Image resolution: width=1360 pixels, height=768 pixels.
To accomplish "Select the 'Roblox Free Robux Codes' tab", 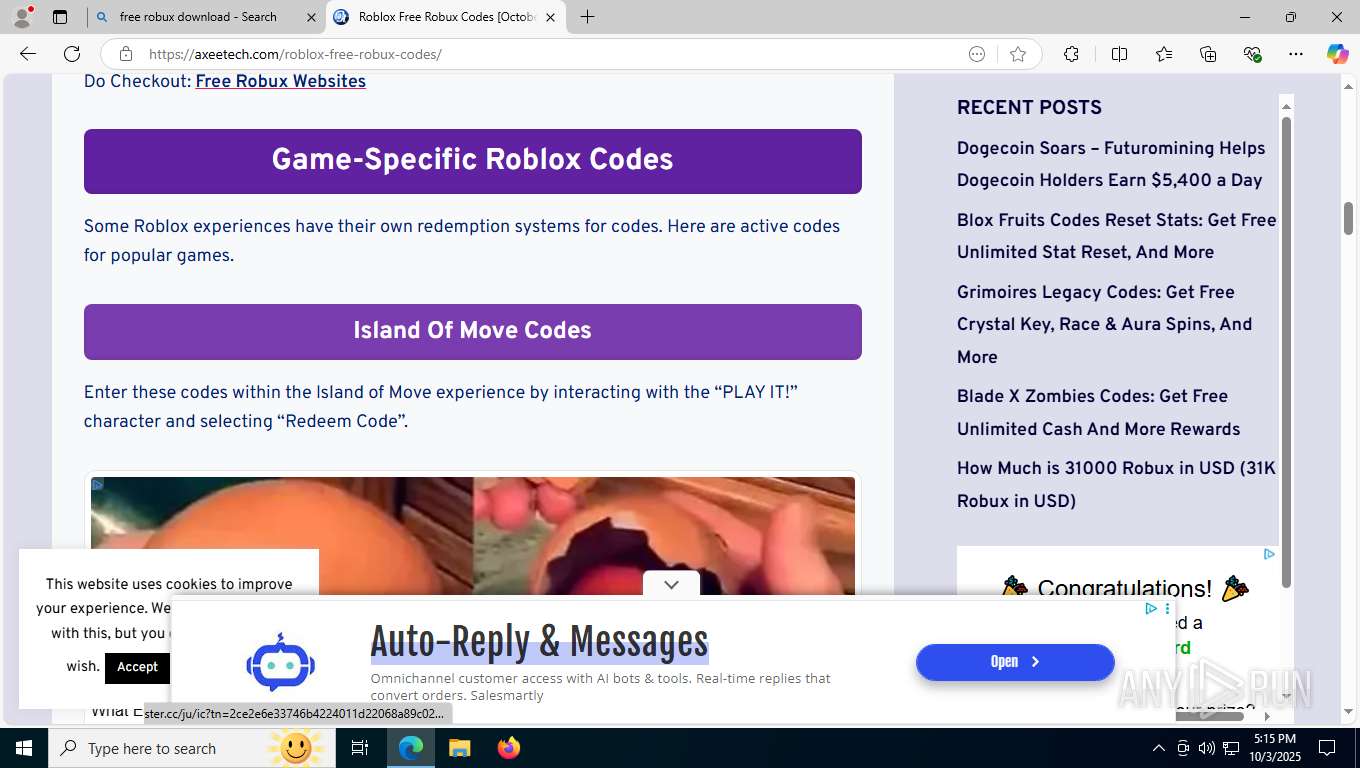I will pos(446,17).
